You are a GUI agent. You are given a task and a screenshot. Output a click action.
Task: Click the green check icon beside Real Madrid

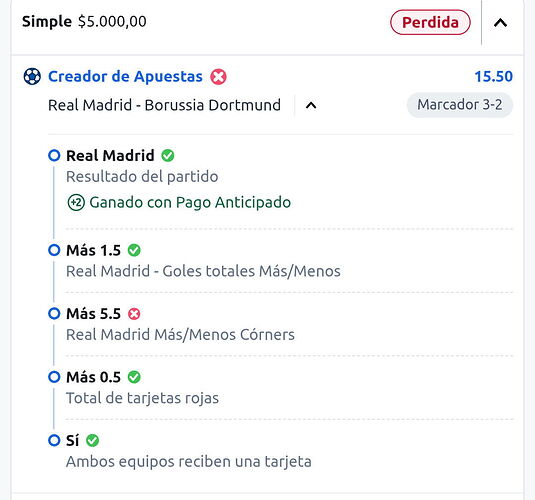tap(168, 156)
